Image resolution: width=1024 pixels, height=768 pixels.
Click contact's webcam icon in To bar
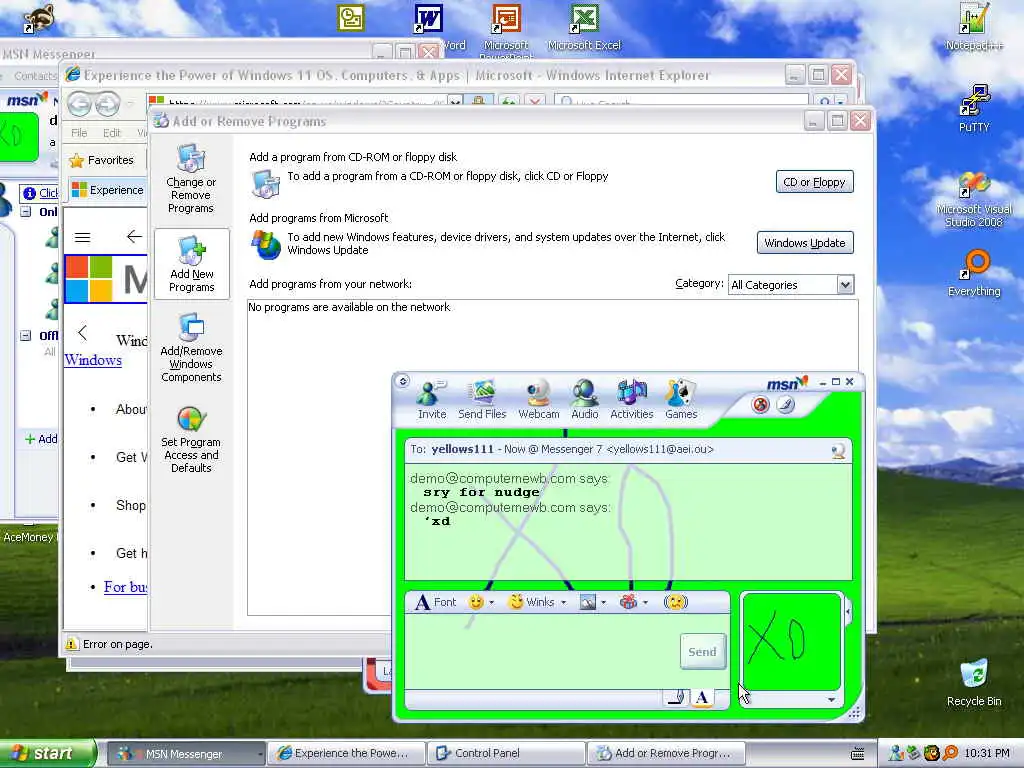838,451
